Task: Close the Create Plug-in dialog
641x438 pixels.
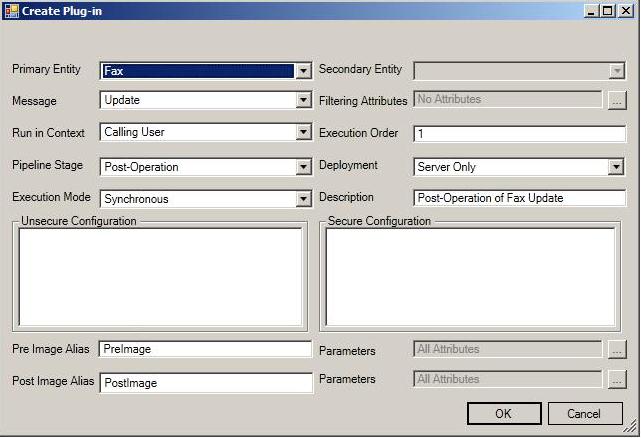Action: (625, 10)
